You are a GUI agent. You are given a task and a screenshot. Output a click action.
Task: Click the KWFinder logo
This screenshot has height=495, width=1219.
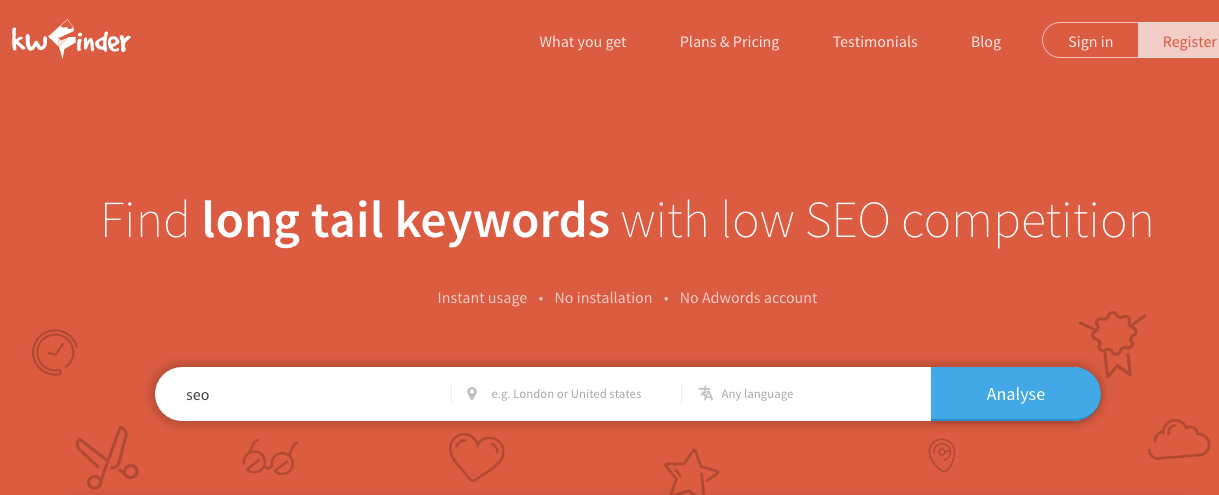pos(71,39)
